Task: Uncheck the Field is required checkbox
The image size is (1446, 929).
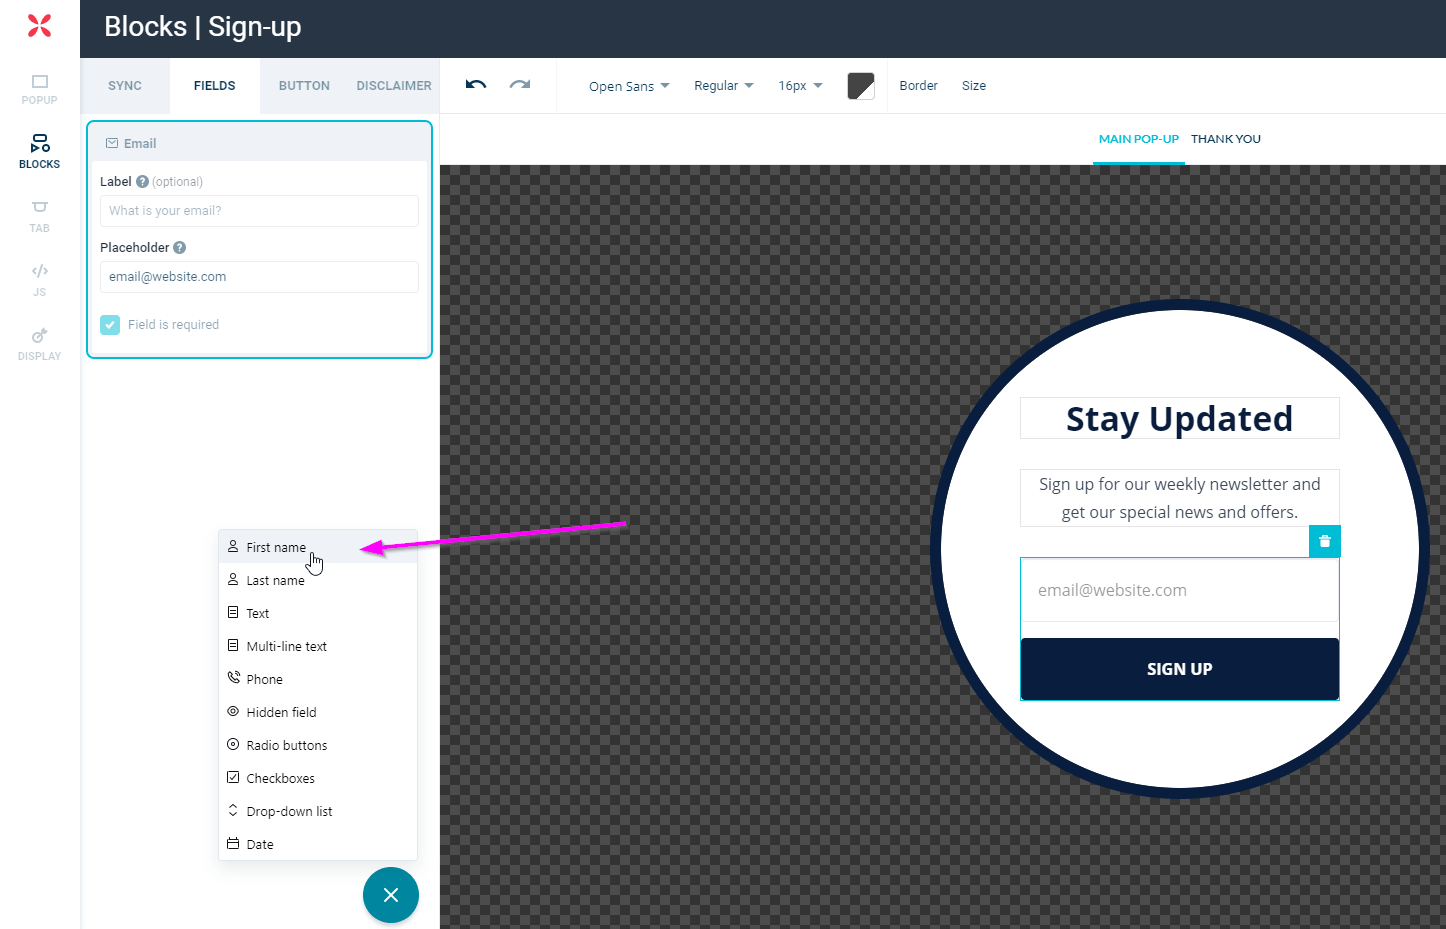Action: [x=109, y=324]
